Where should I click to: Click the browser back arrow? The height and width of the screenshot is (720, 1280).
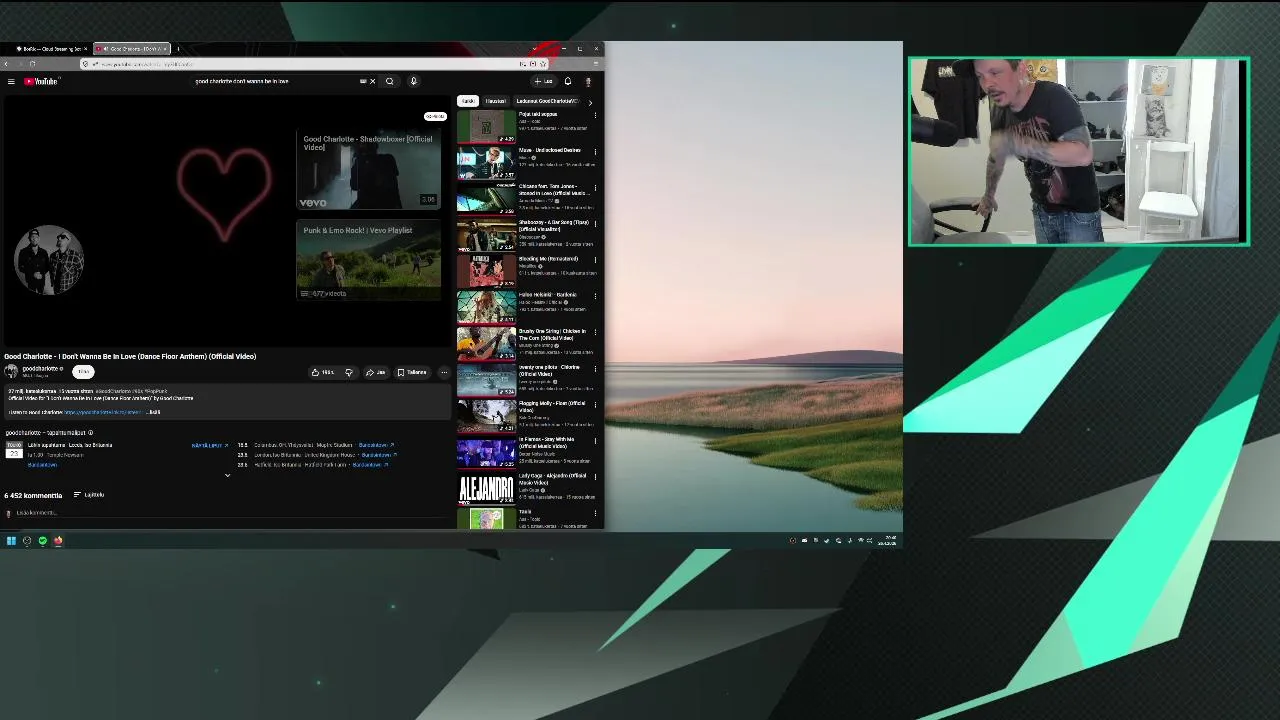click(x=6, y=64)
